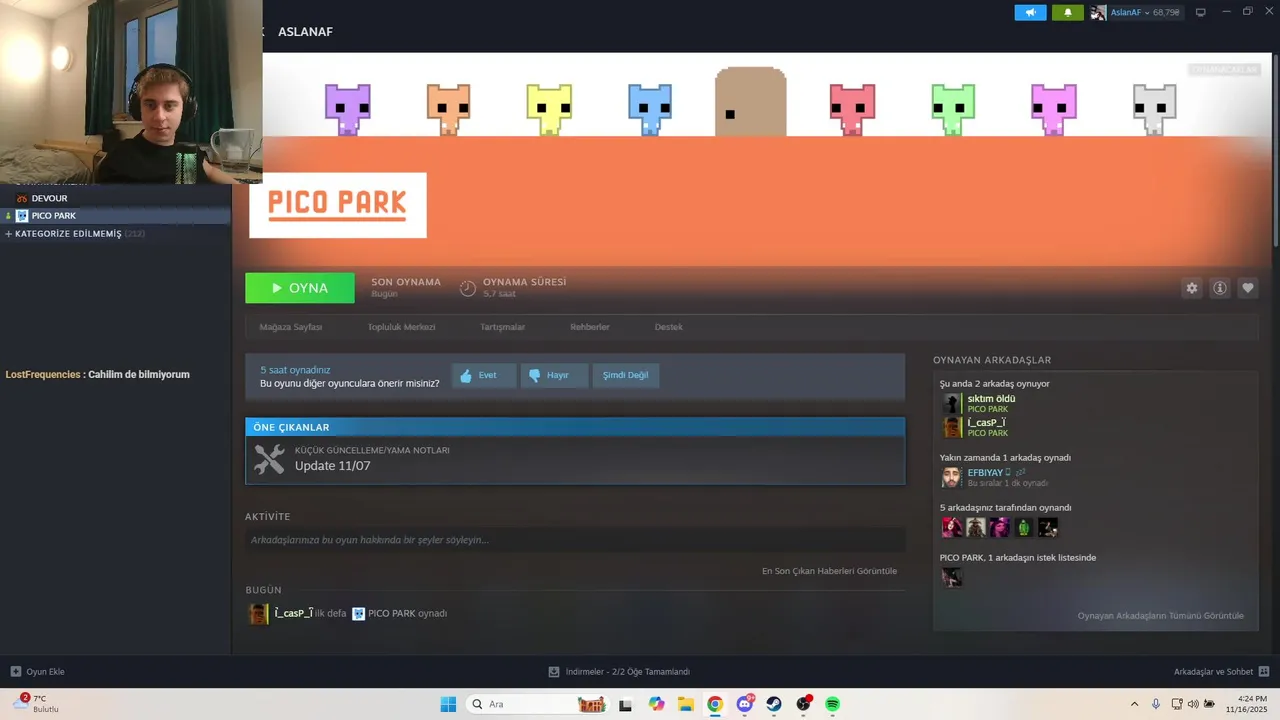Click the green parrot friend avatar
Image resolution: width=1280 pixels, height=720 pixels.
pyautogui.click(x=1023, y=527)
